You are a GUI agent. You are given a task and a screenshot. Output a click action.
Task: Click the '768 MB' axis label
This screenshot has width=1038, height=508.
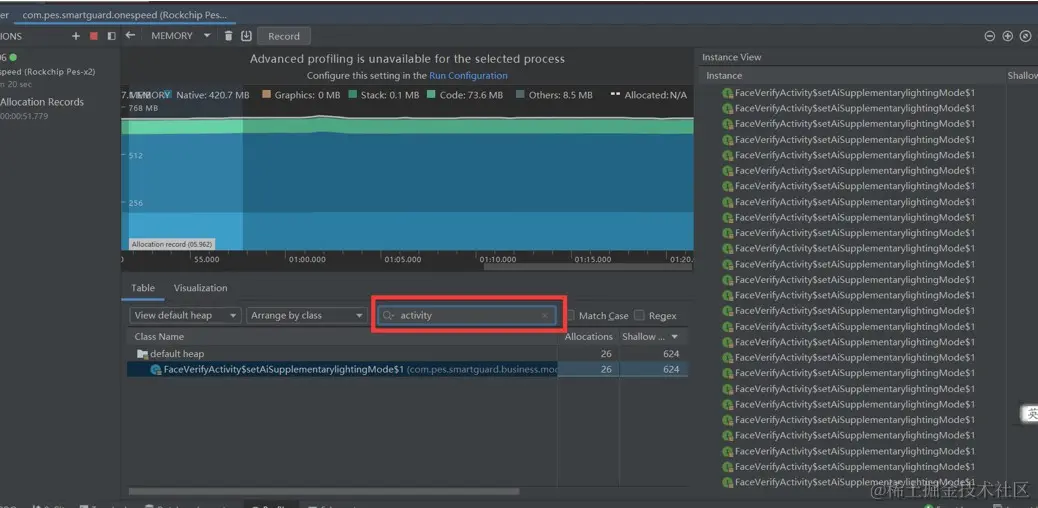[143, 108]
